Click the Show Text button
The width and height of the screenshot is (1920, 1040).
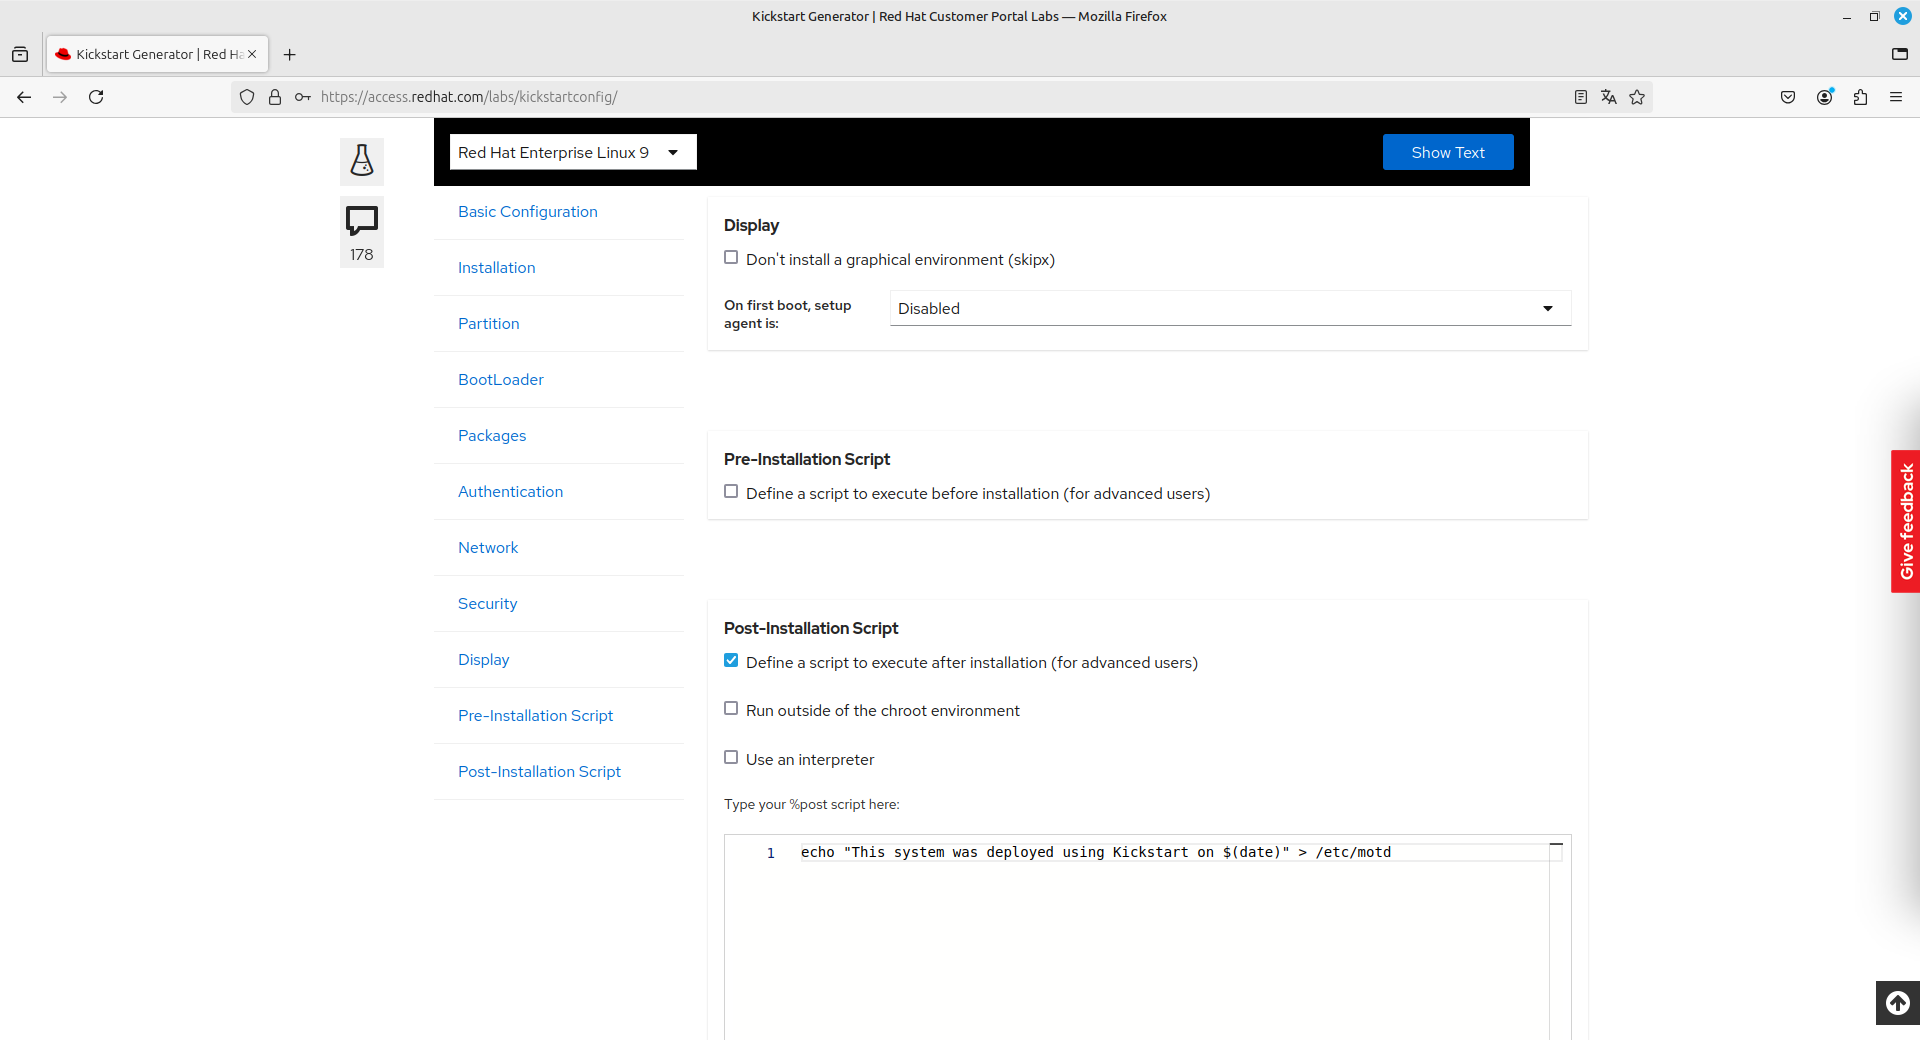pos(1448,152)
